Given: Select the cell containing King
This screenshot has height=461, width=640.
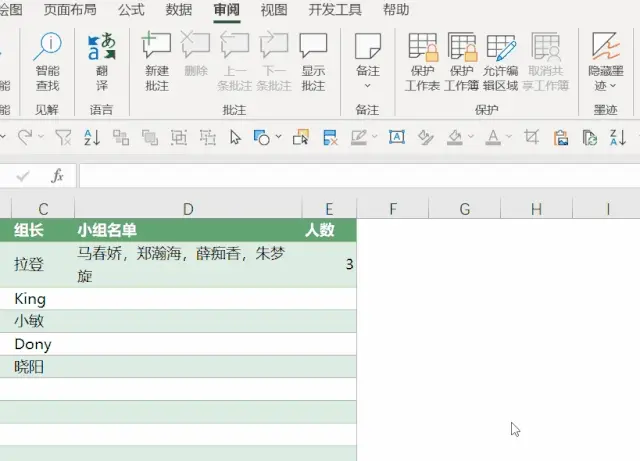Looking at the screenshot, I should pos(43,299).
